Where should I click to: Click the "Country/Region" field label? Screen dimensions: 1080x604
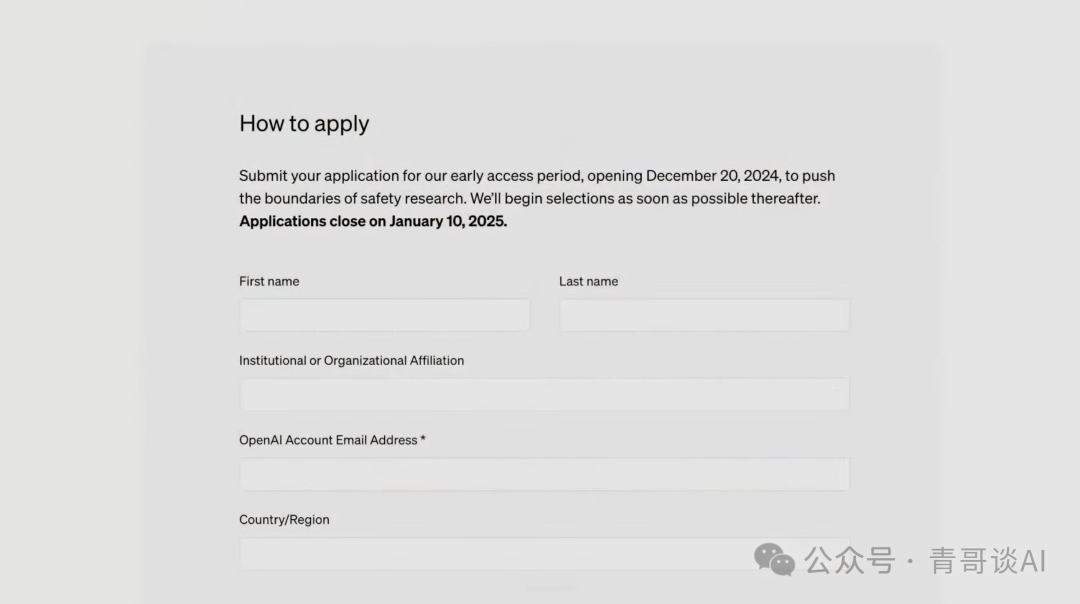click(x=284, y=520)
